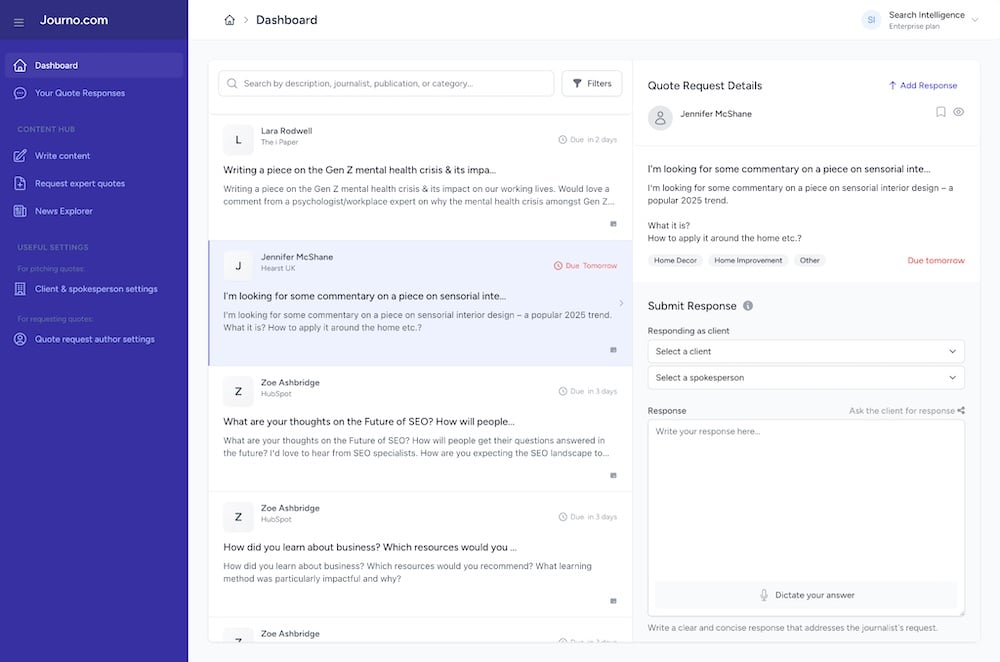Click the Add Response link
This screenshot has height=662, width=1000.
923,86
